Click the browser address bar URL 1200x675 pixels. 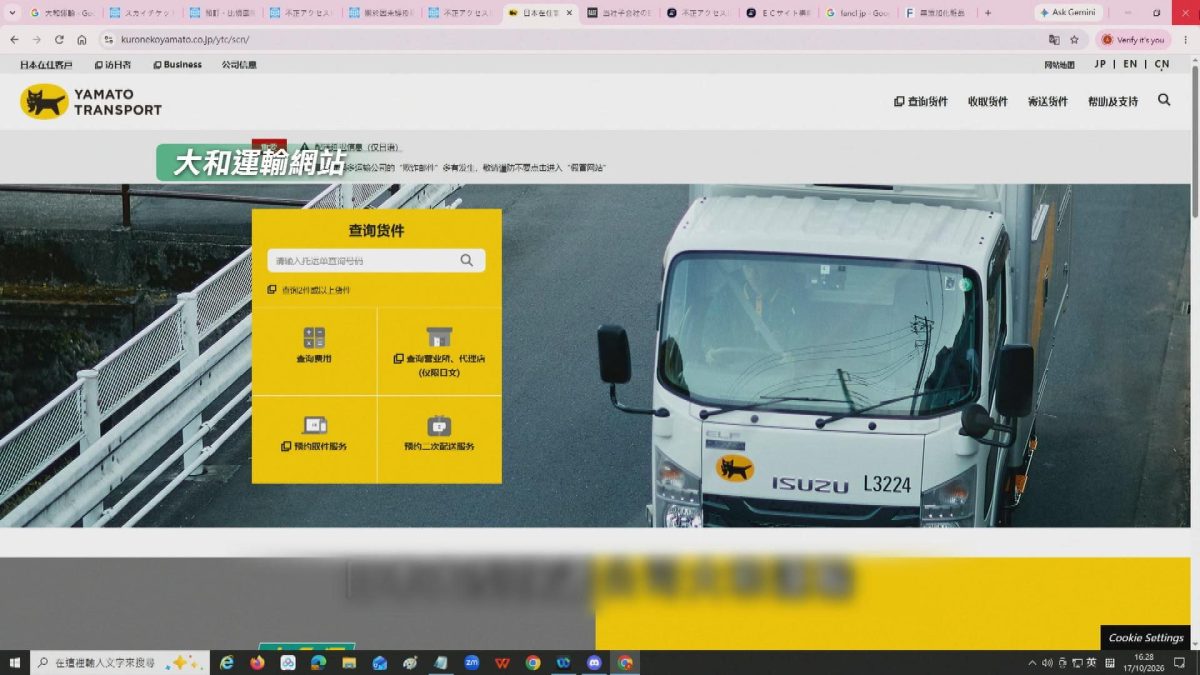185,40
